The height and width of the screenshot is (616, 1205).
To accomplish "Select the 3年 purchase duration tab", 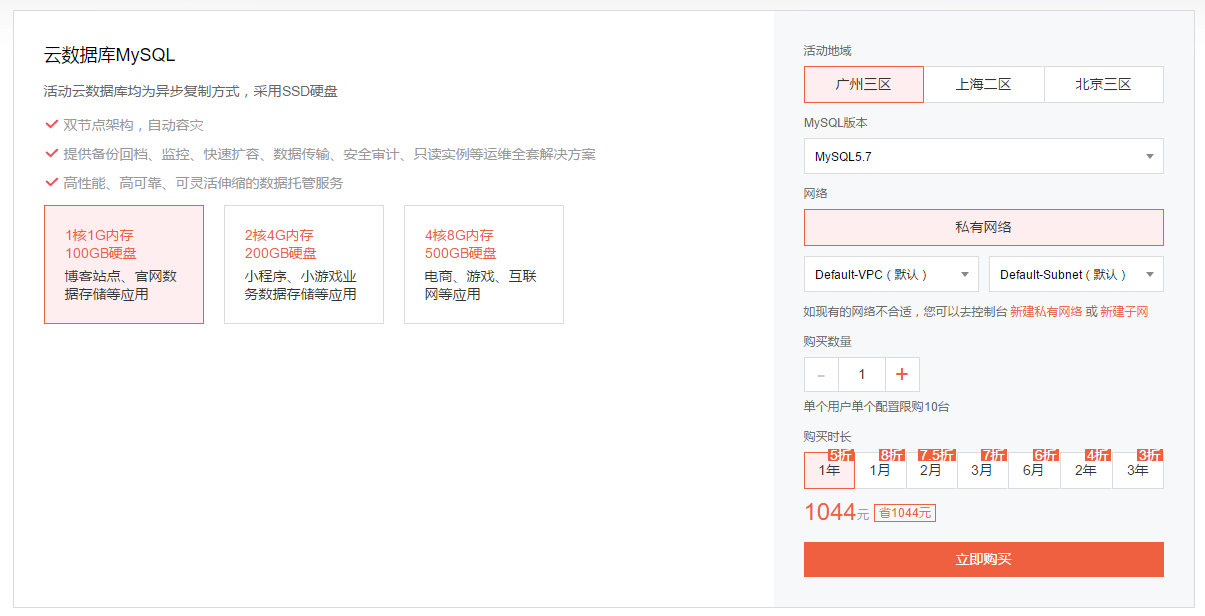I will [x=1138, y=471].
